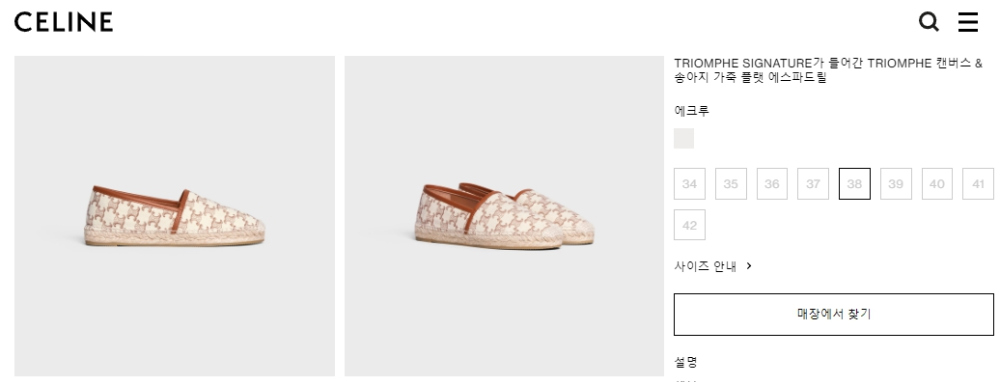Select shoe size 41
Screen dimensions: 1000x382
(978, 184)
